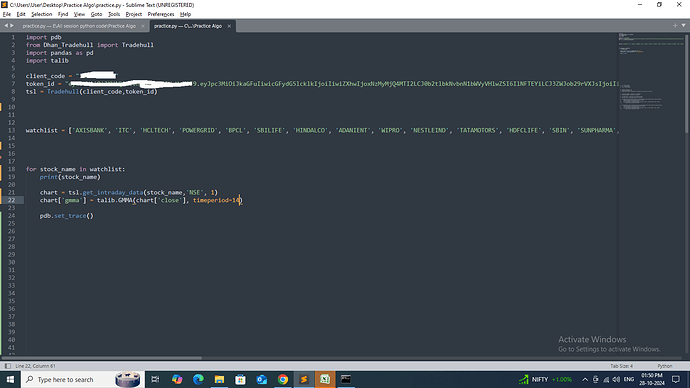Open Sublime Text taskbar icon
The image size is (690, 388).
304,379
